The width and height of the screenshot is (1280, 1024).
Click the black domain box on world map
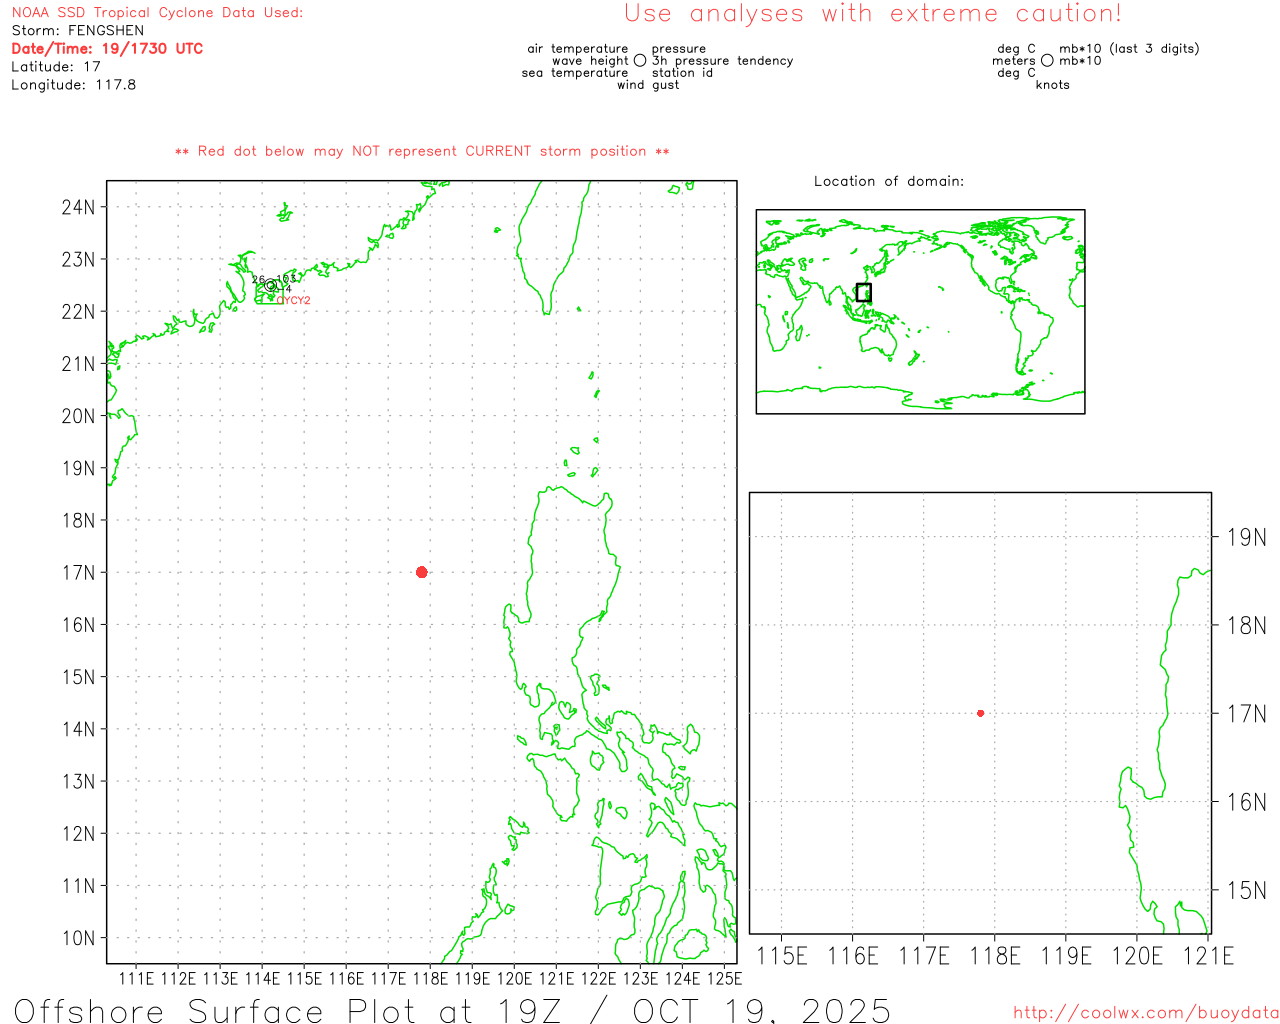tap(864, 292)
